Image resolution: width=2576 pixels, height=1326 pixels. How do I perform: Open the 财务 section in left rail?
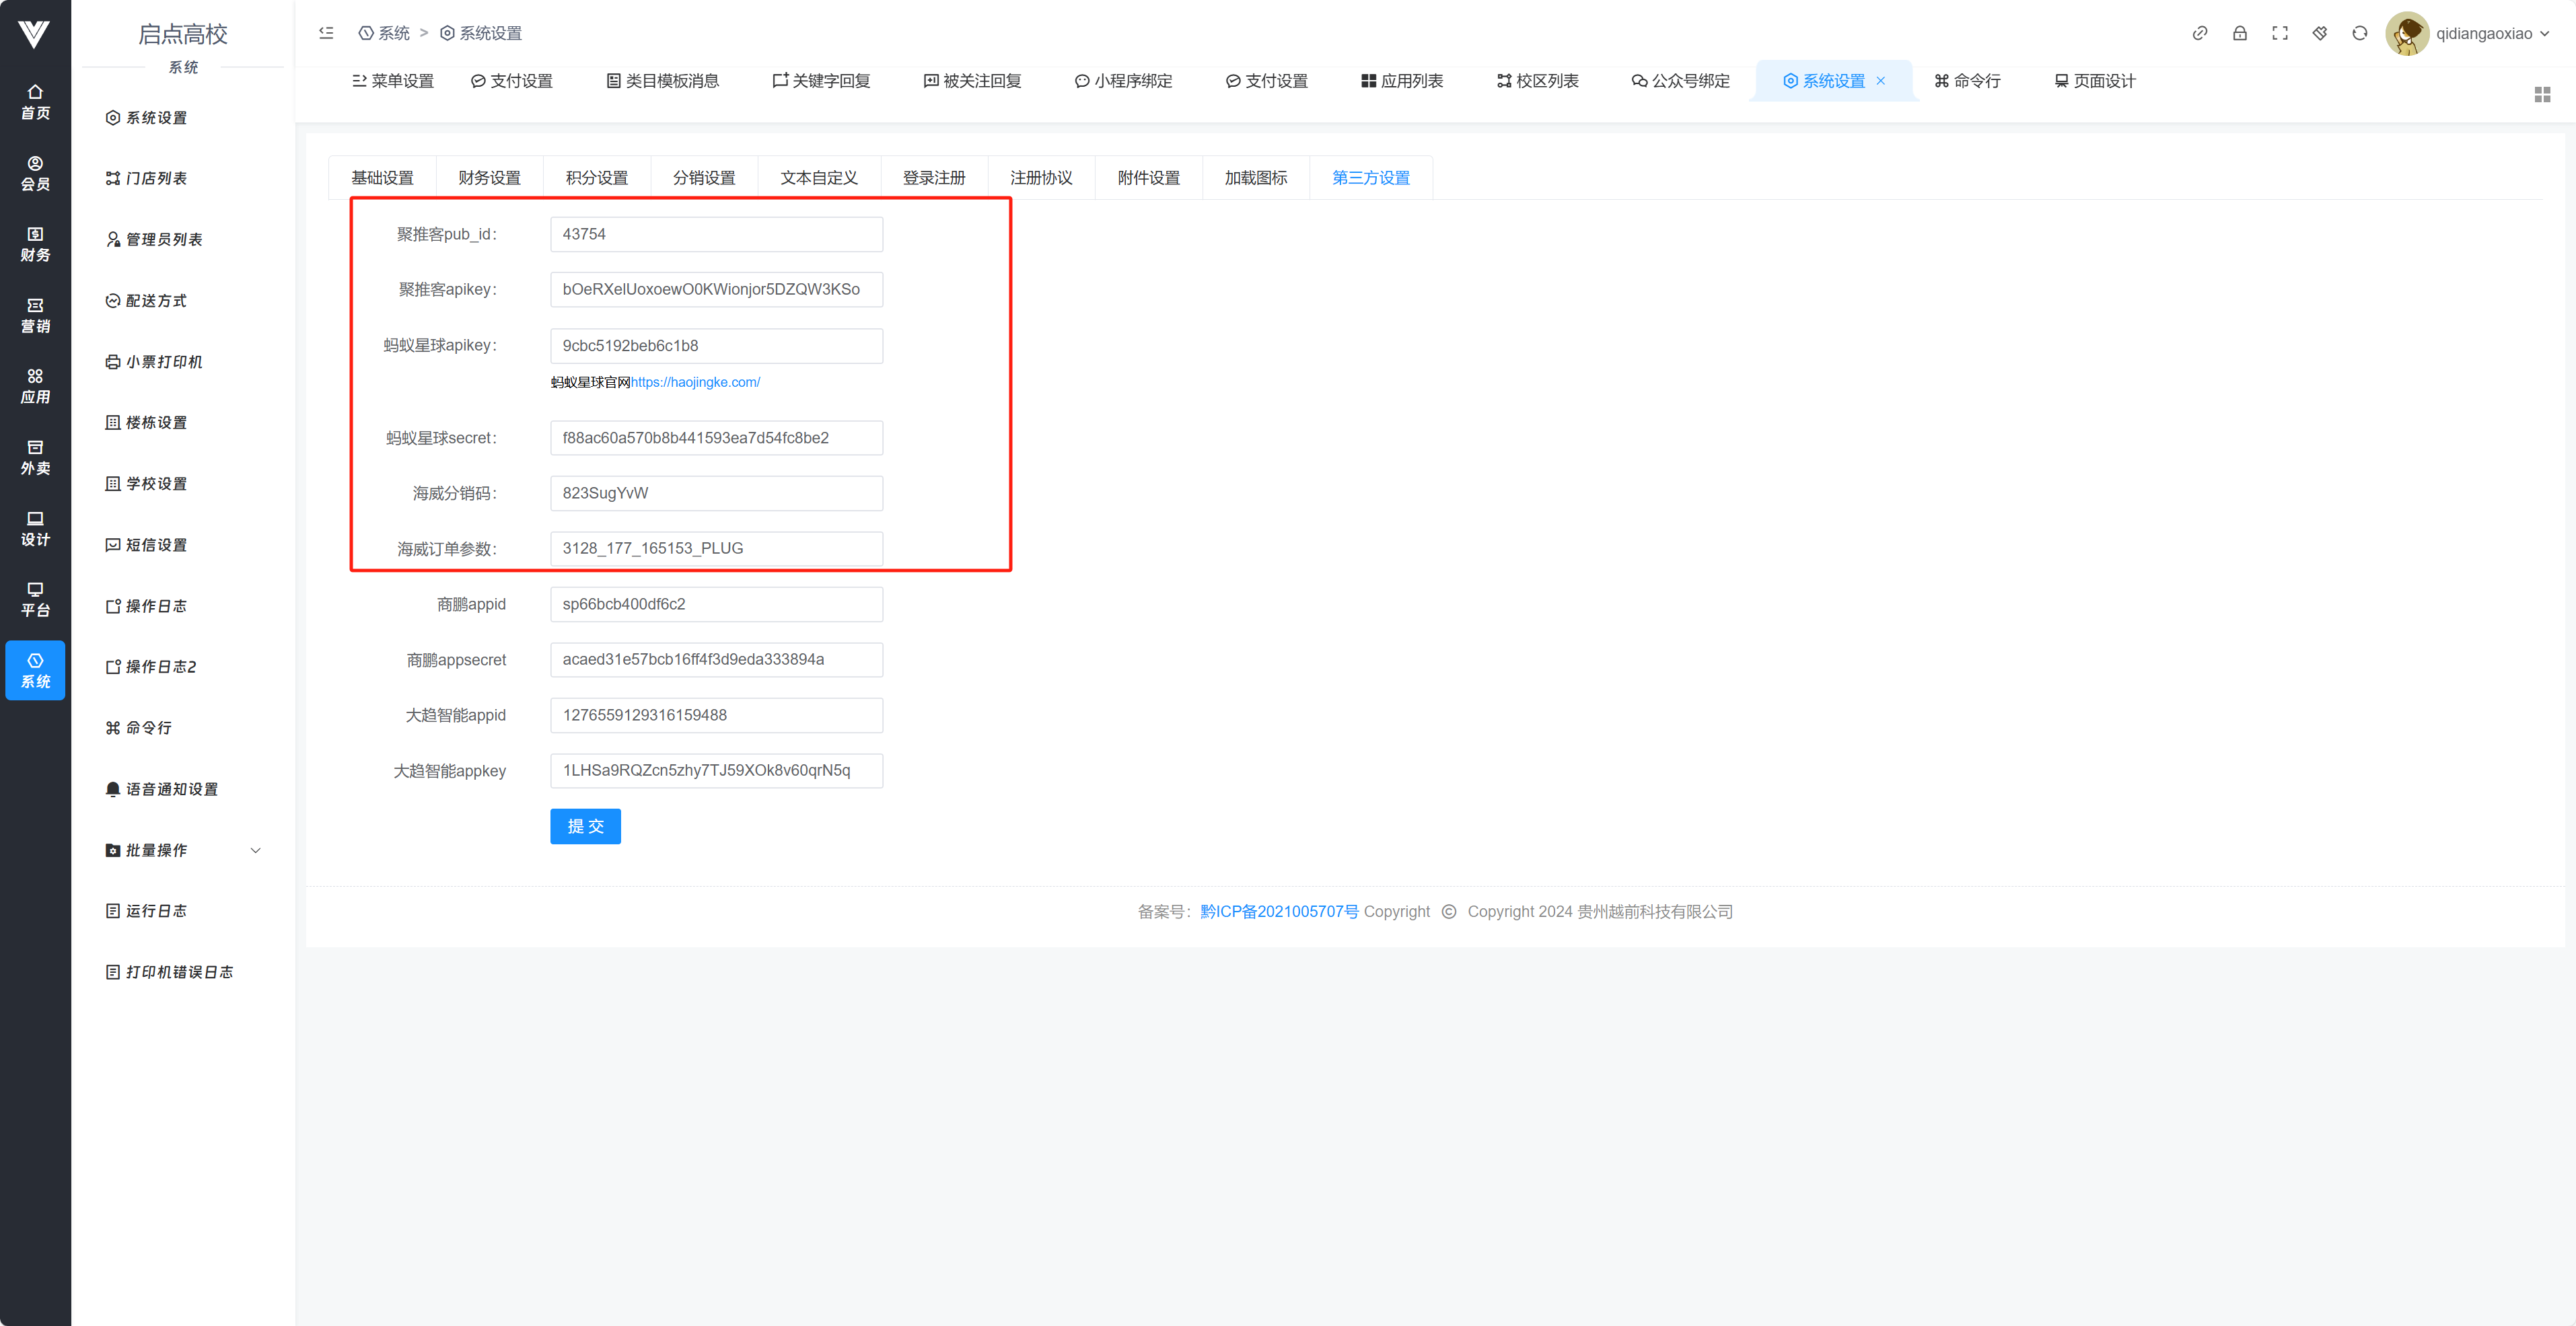35,244
